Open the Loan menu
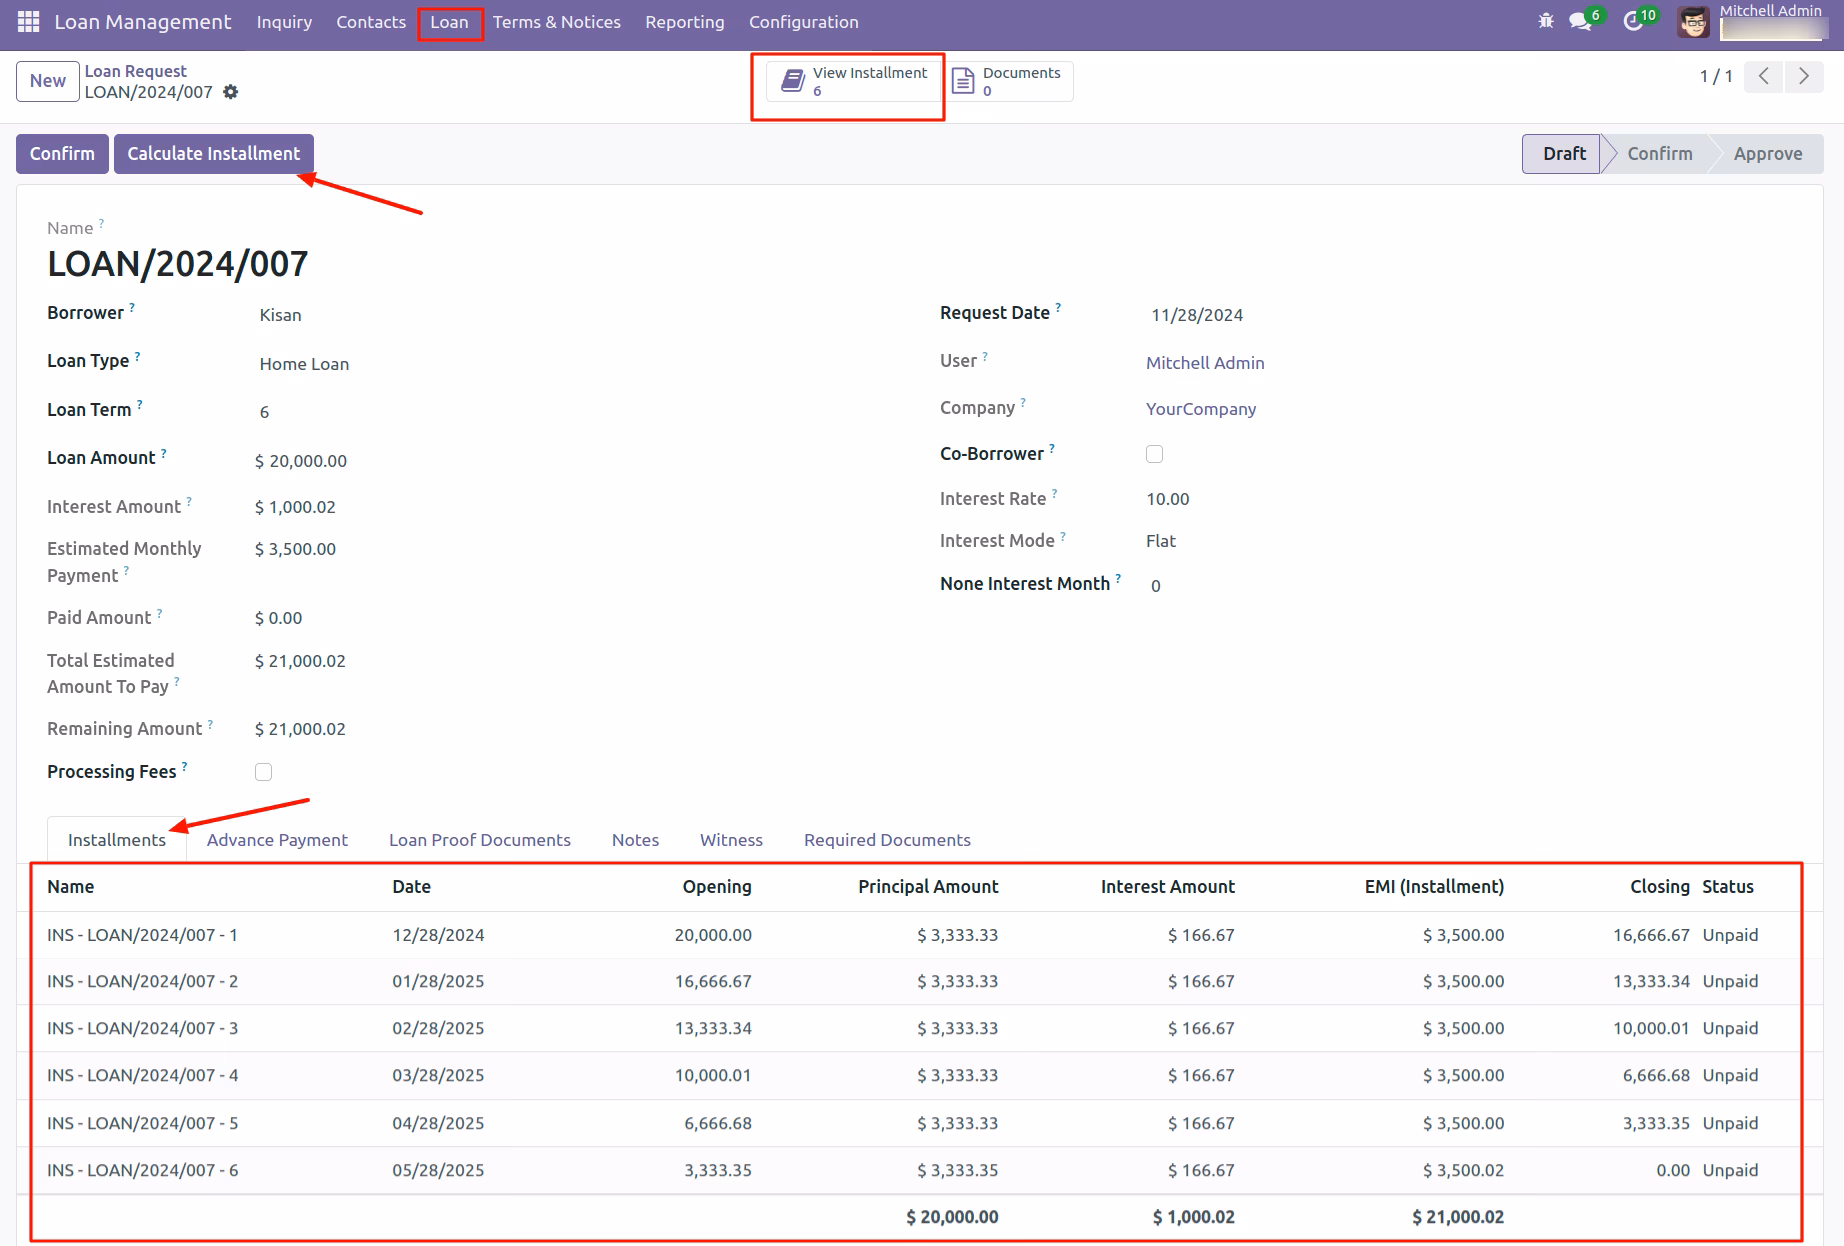 [449, 22]
